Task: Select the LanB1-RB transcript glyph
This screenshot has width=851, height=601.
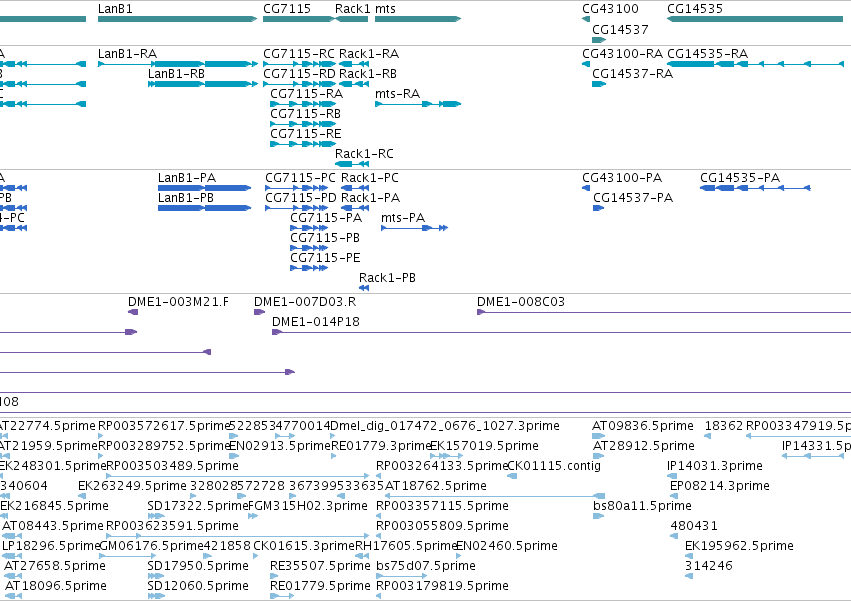Action: pyautogui.click(x=203, y=84)
